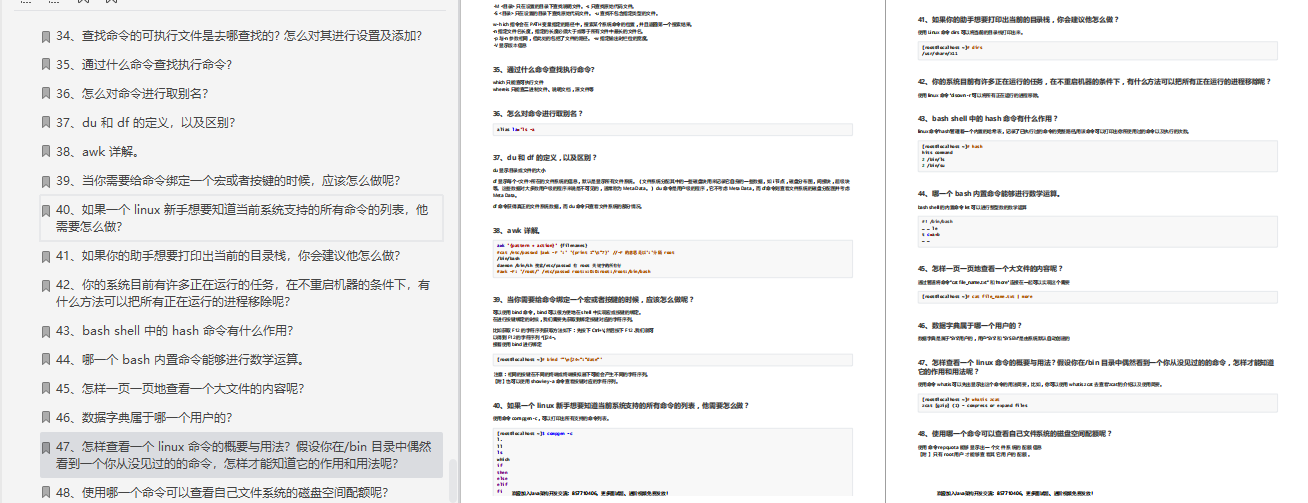Click page heading "42、你的系统目前有许多正在运行的任务"
The image size is (1308, 503).
(x=1095, y=80)
